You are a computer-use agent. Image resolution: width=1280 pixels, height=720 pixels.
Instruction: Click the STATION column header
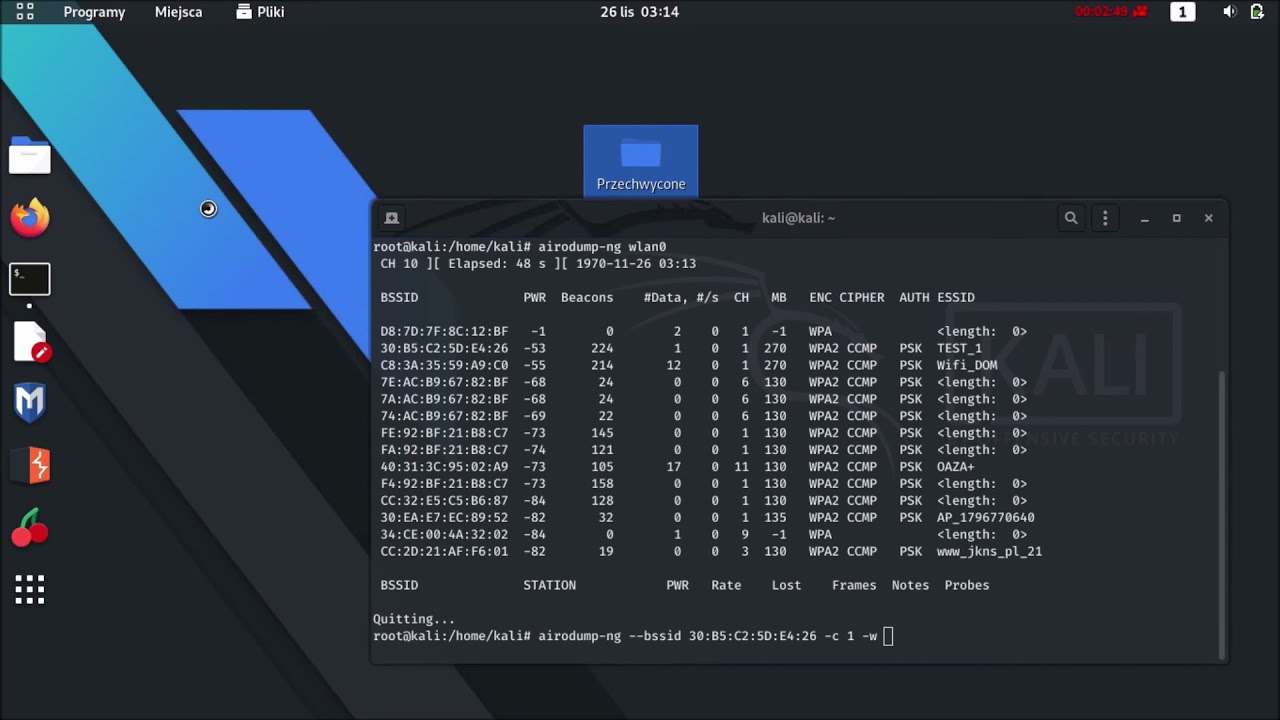[549, 585]
